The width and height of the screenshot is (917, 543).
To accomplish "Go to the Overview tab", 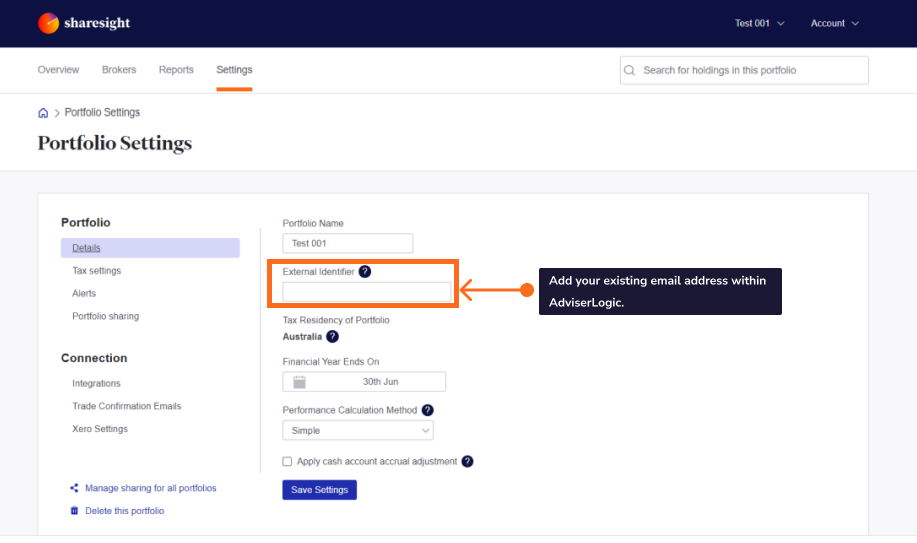I will click(x=58, y=70).
